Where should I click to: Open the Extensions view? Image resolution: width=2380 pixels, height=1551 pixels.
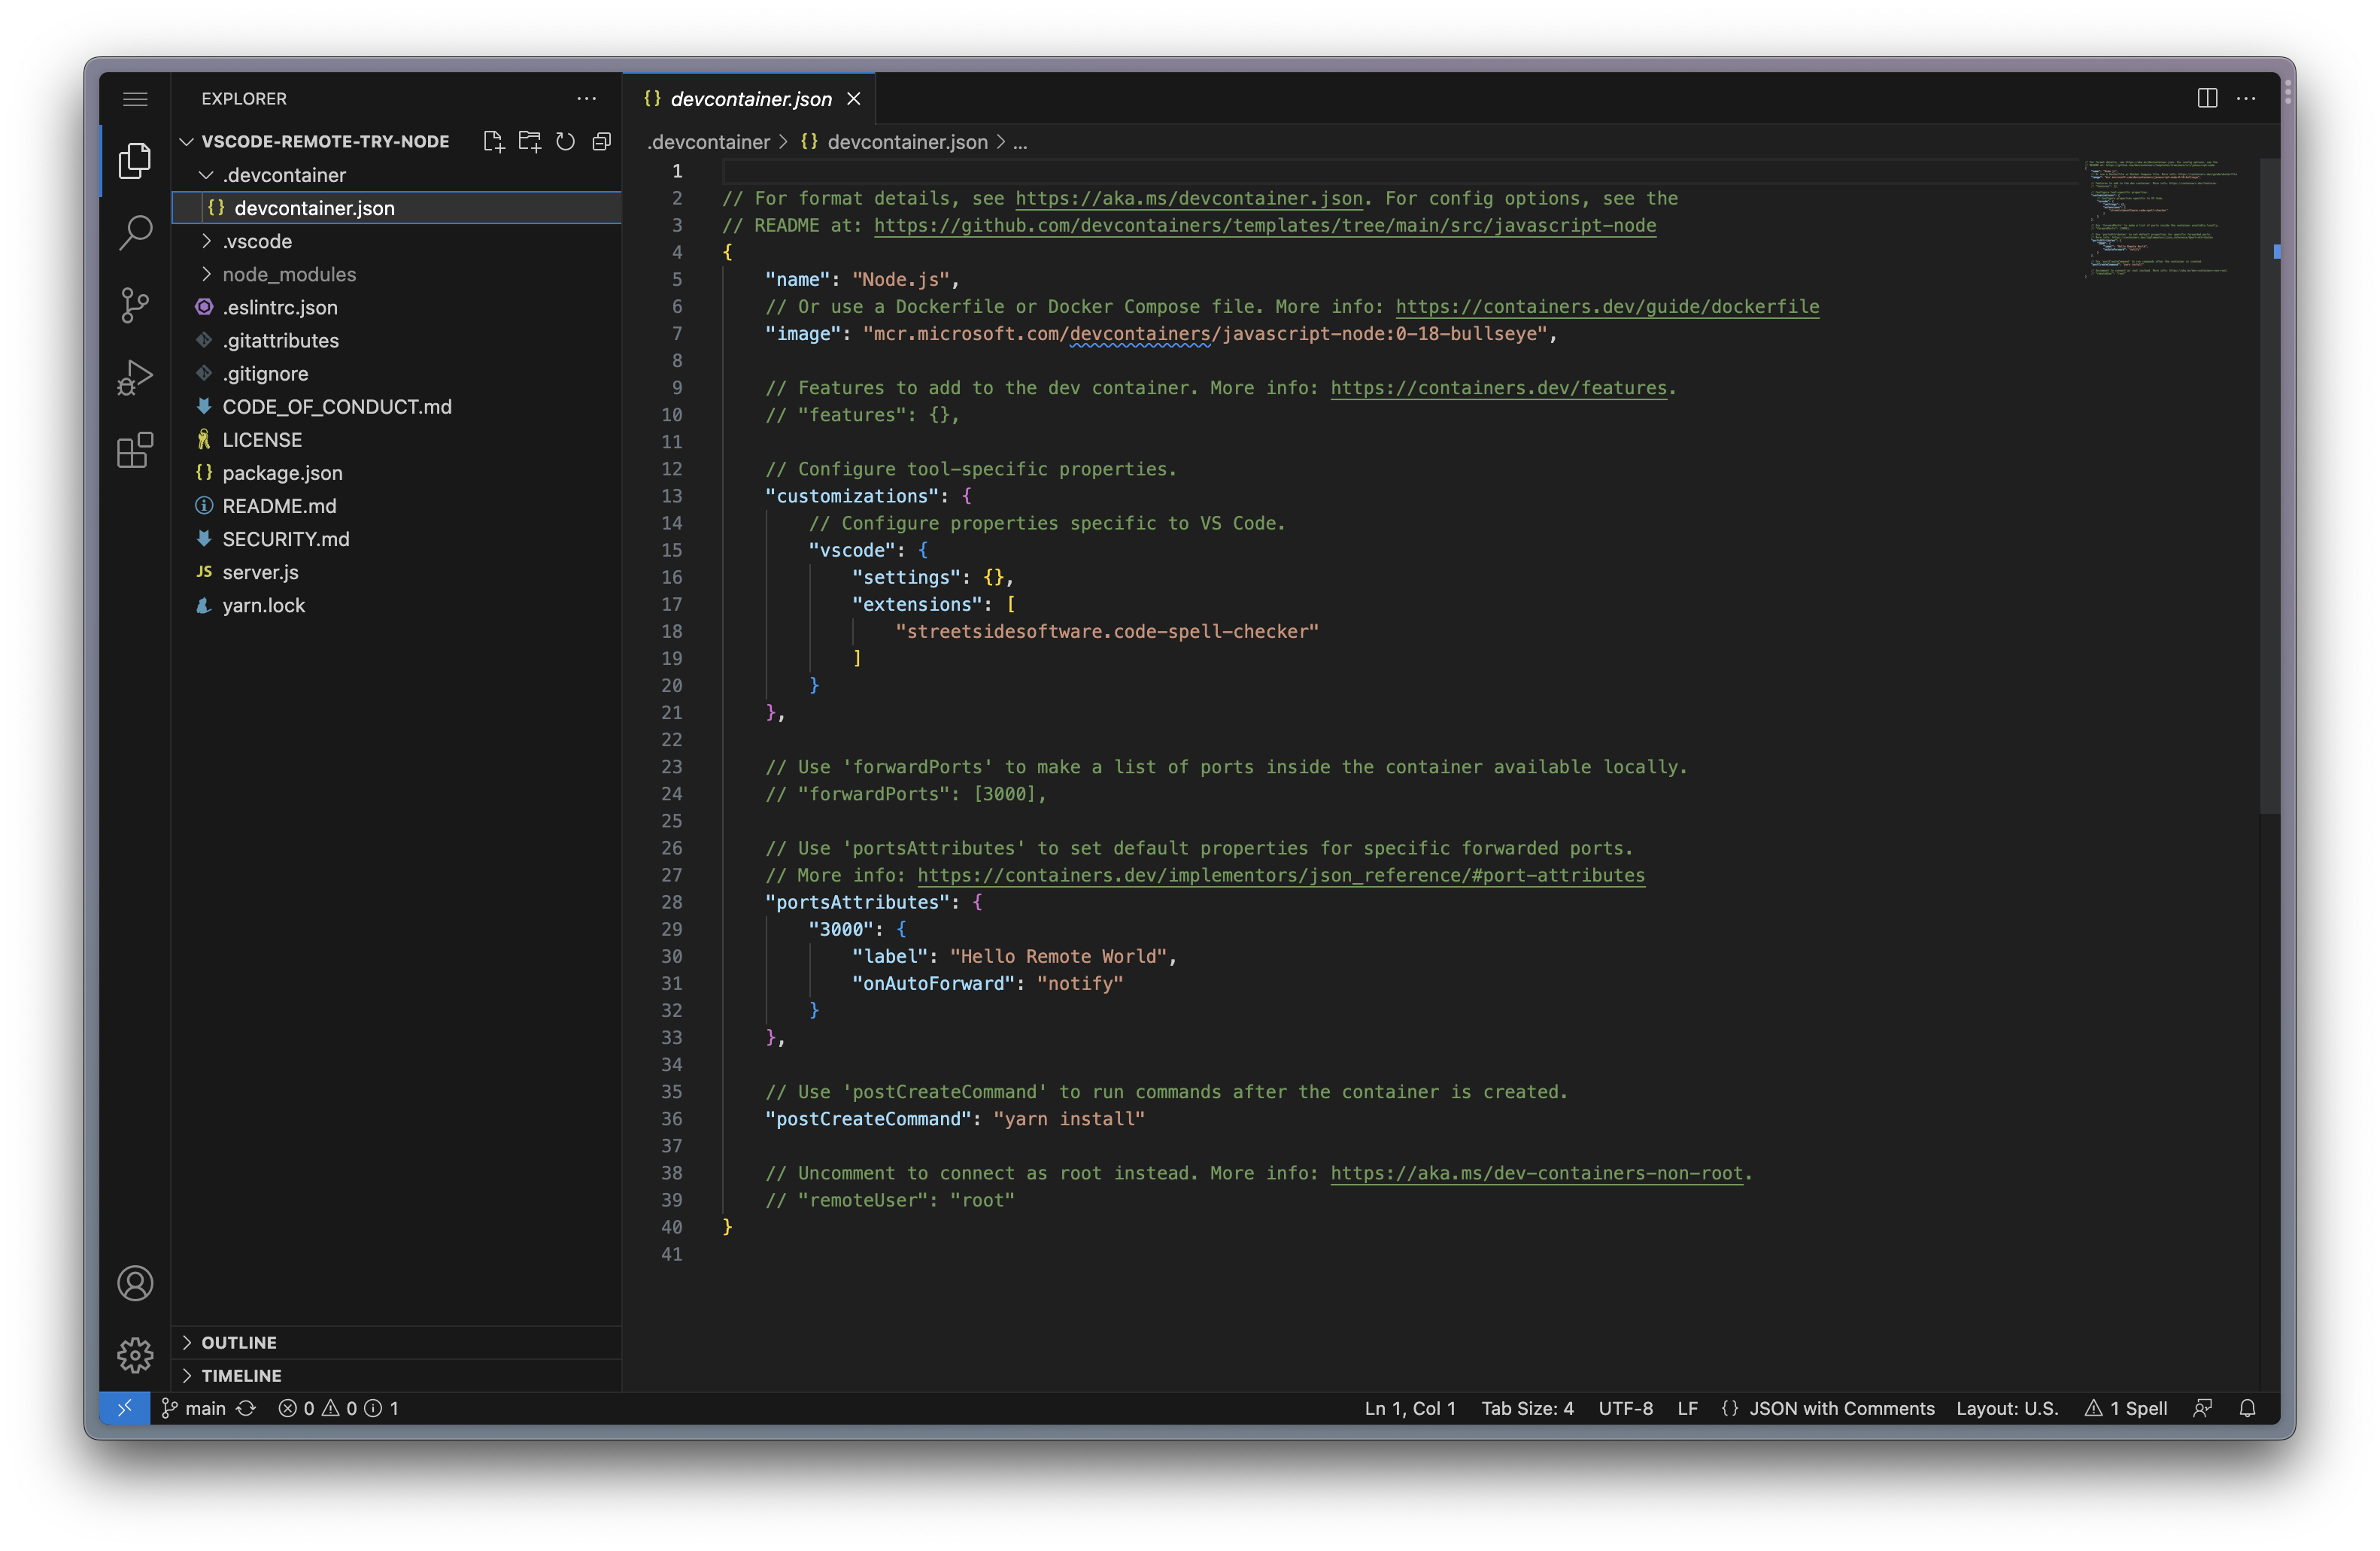click(135, 450)
